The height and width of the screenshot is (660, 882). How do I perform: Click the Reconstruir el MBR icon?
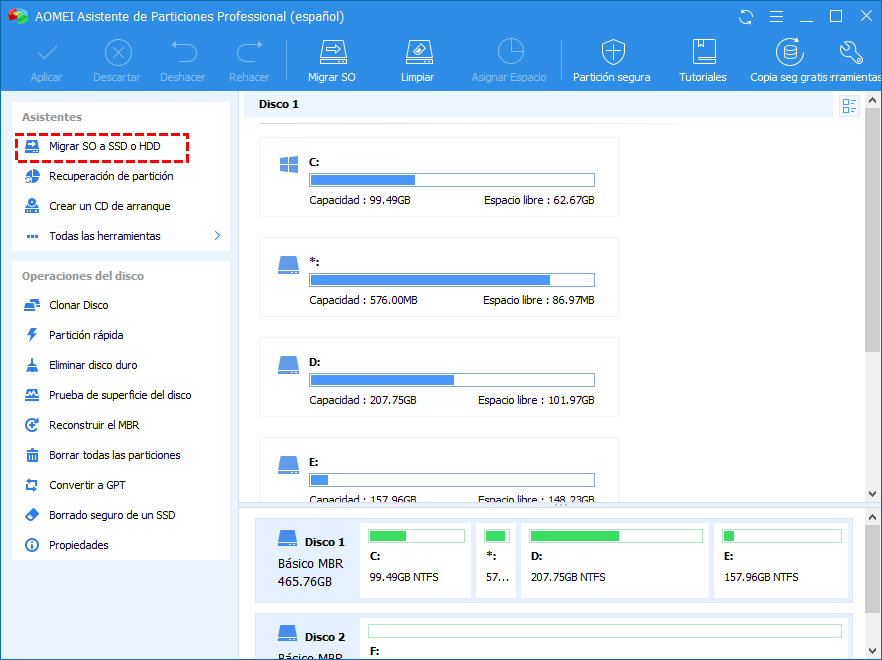pyautogui.click(x=32, y=425)
